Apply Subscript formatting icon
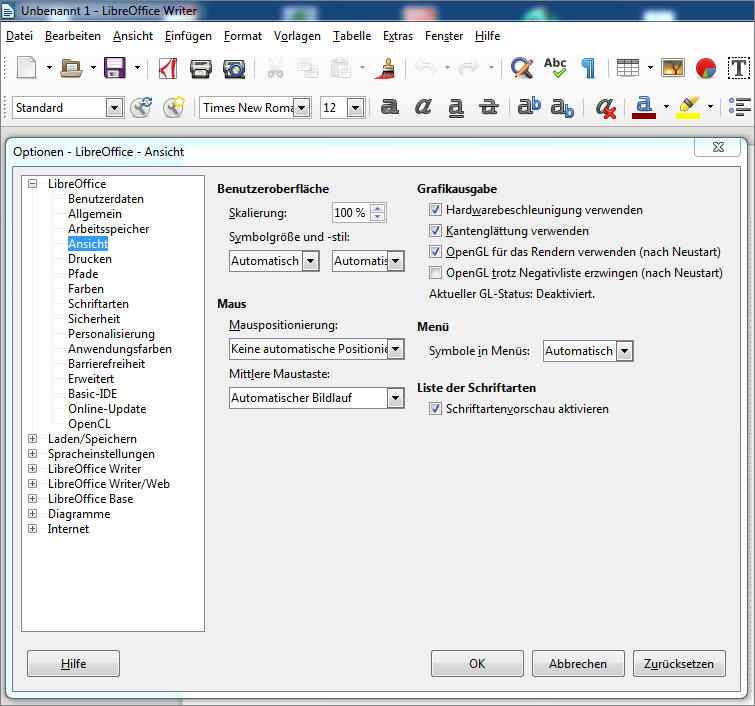The height and width of the screenshot is (706, 755). coord(562,108)
